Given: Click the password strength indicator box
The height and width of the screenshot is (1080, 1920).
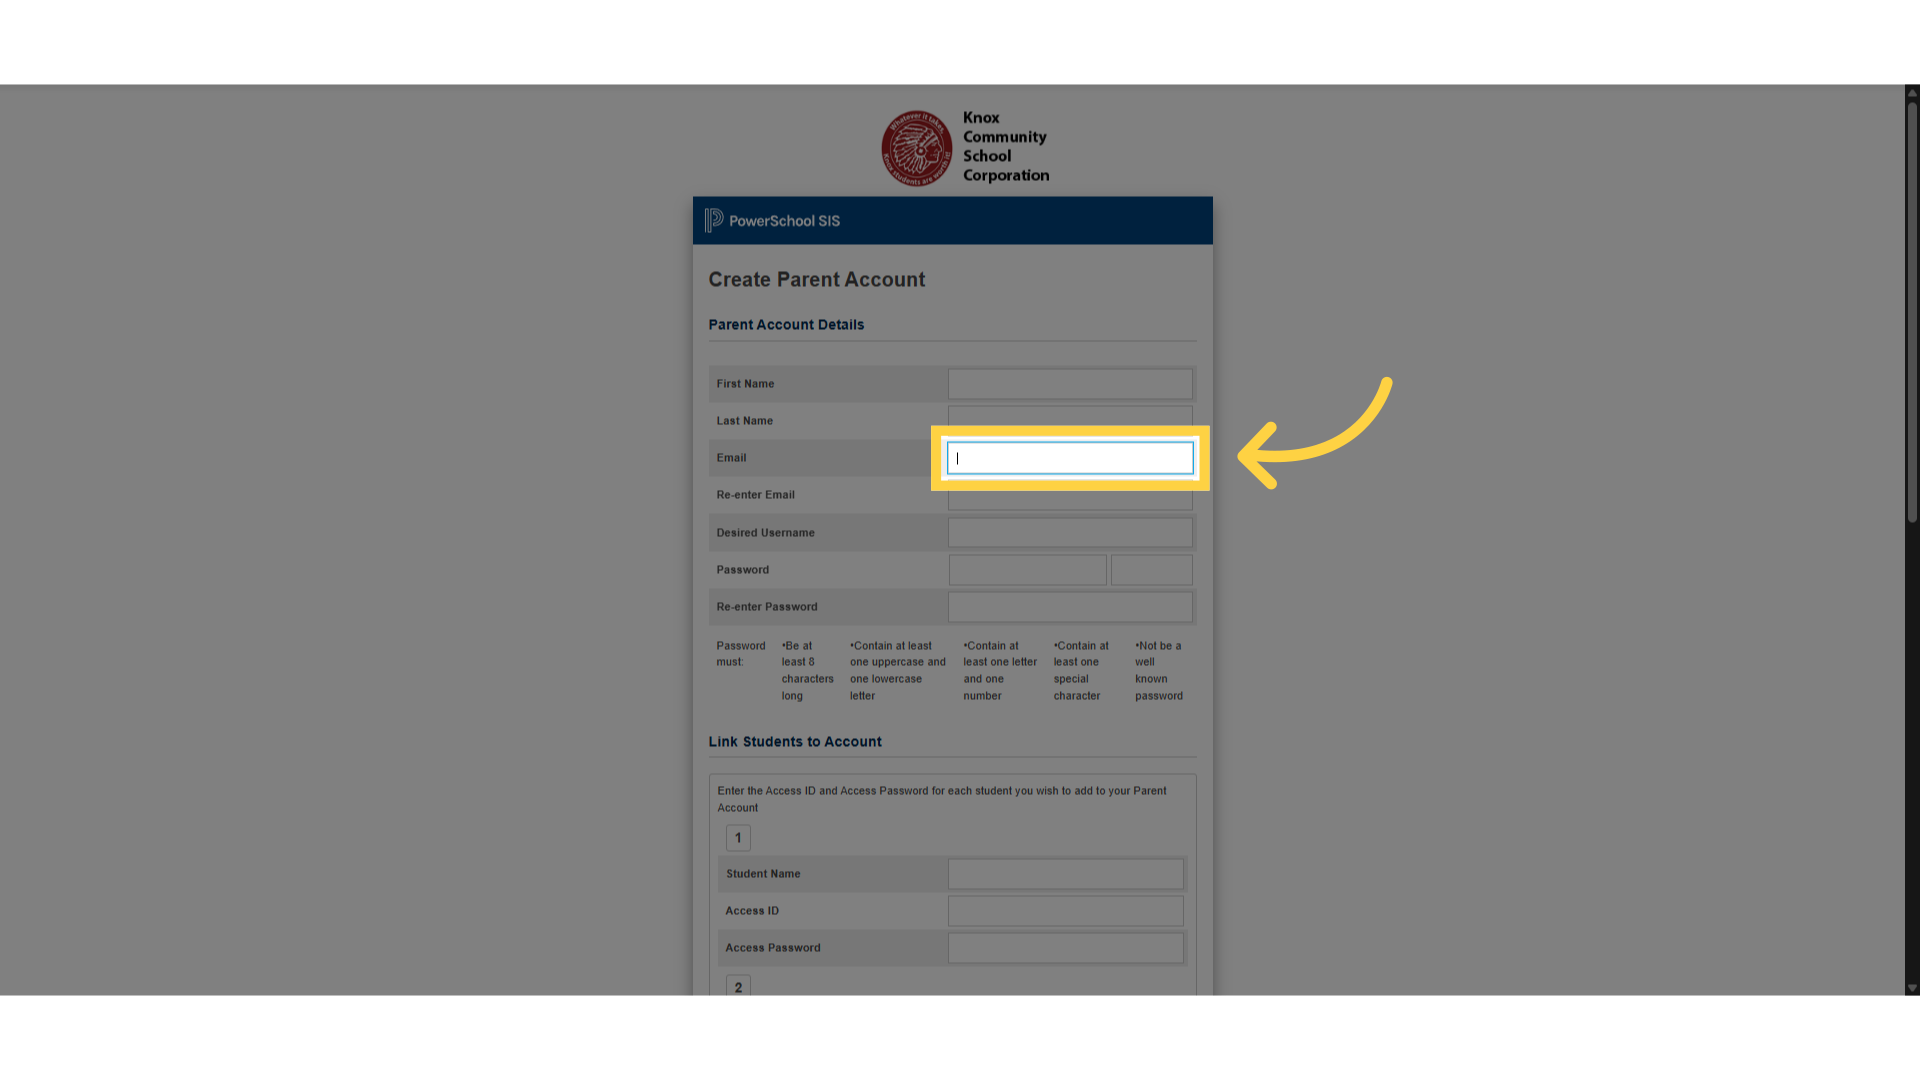Looking at the screenshot, I should point(1151,570).
